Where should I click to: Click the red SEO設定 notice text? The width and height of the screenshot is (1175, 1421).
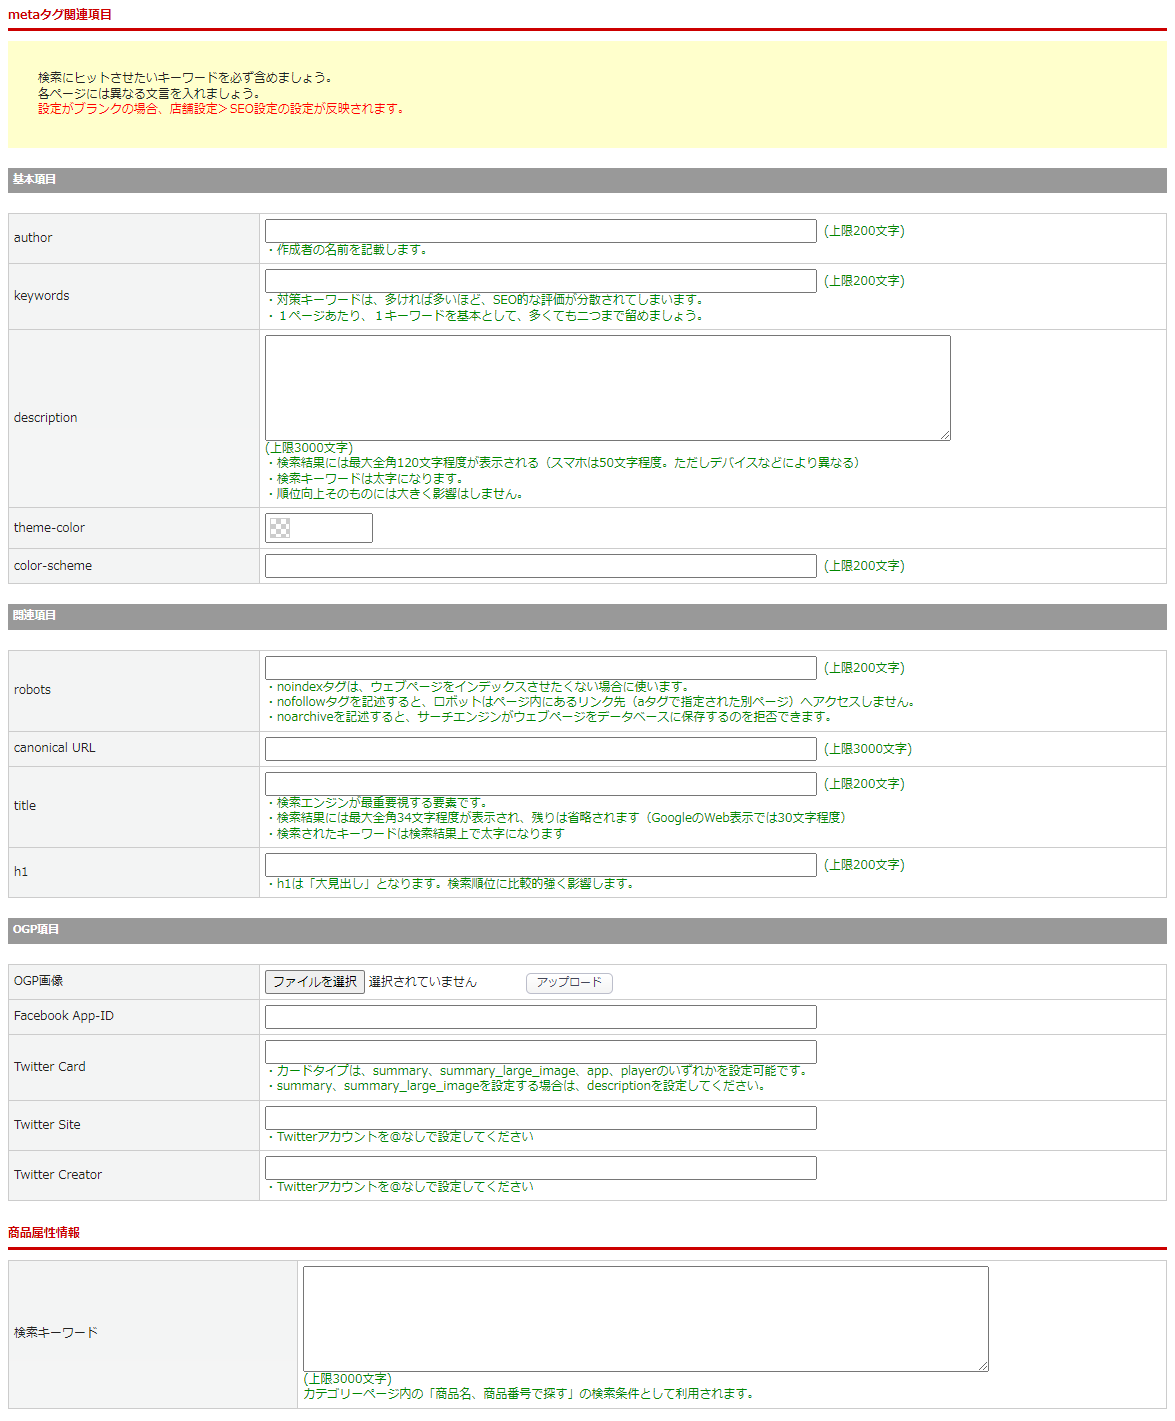click(222, 109)
